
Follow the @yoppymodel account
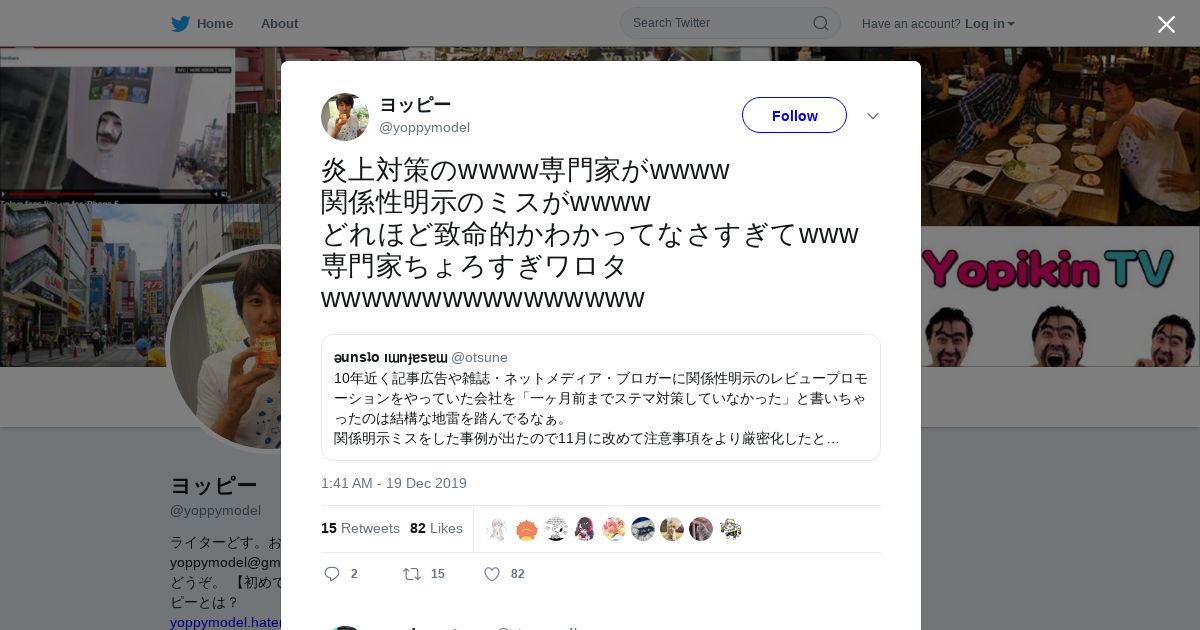tap(794, 115)
